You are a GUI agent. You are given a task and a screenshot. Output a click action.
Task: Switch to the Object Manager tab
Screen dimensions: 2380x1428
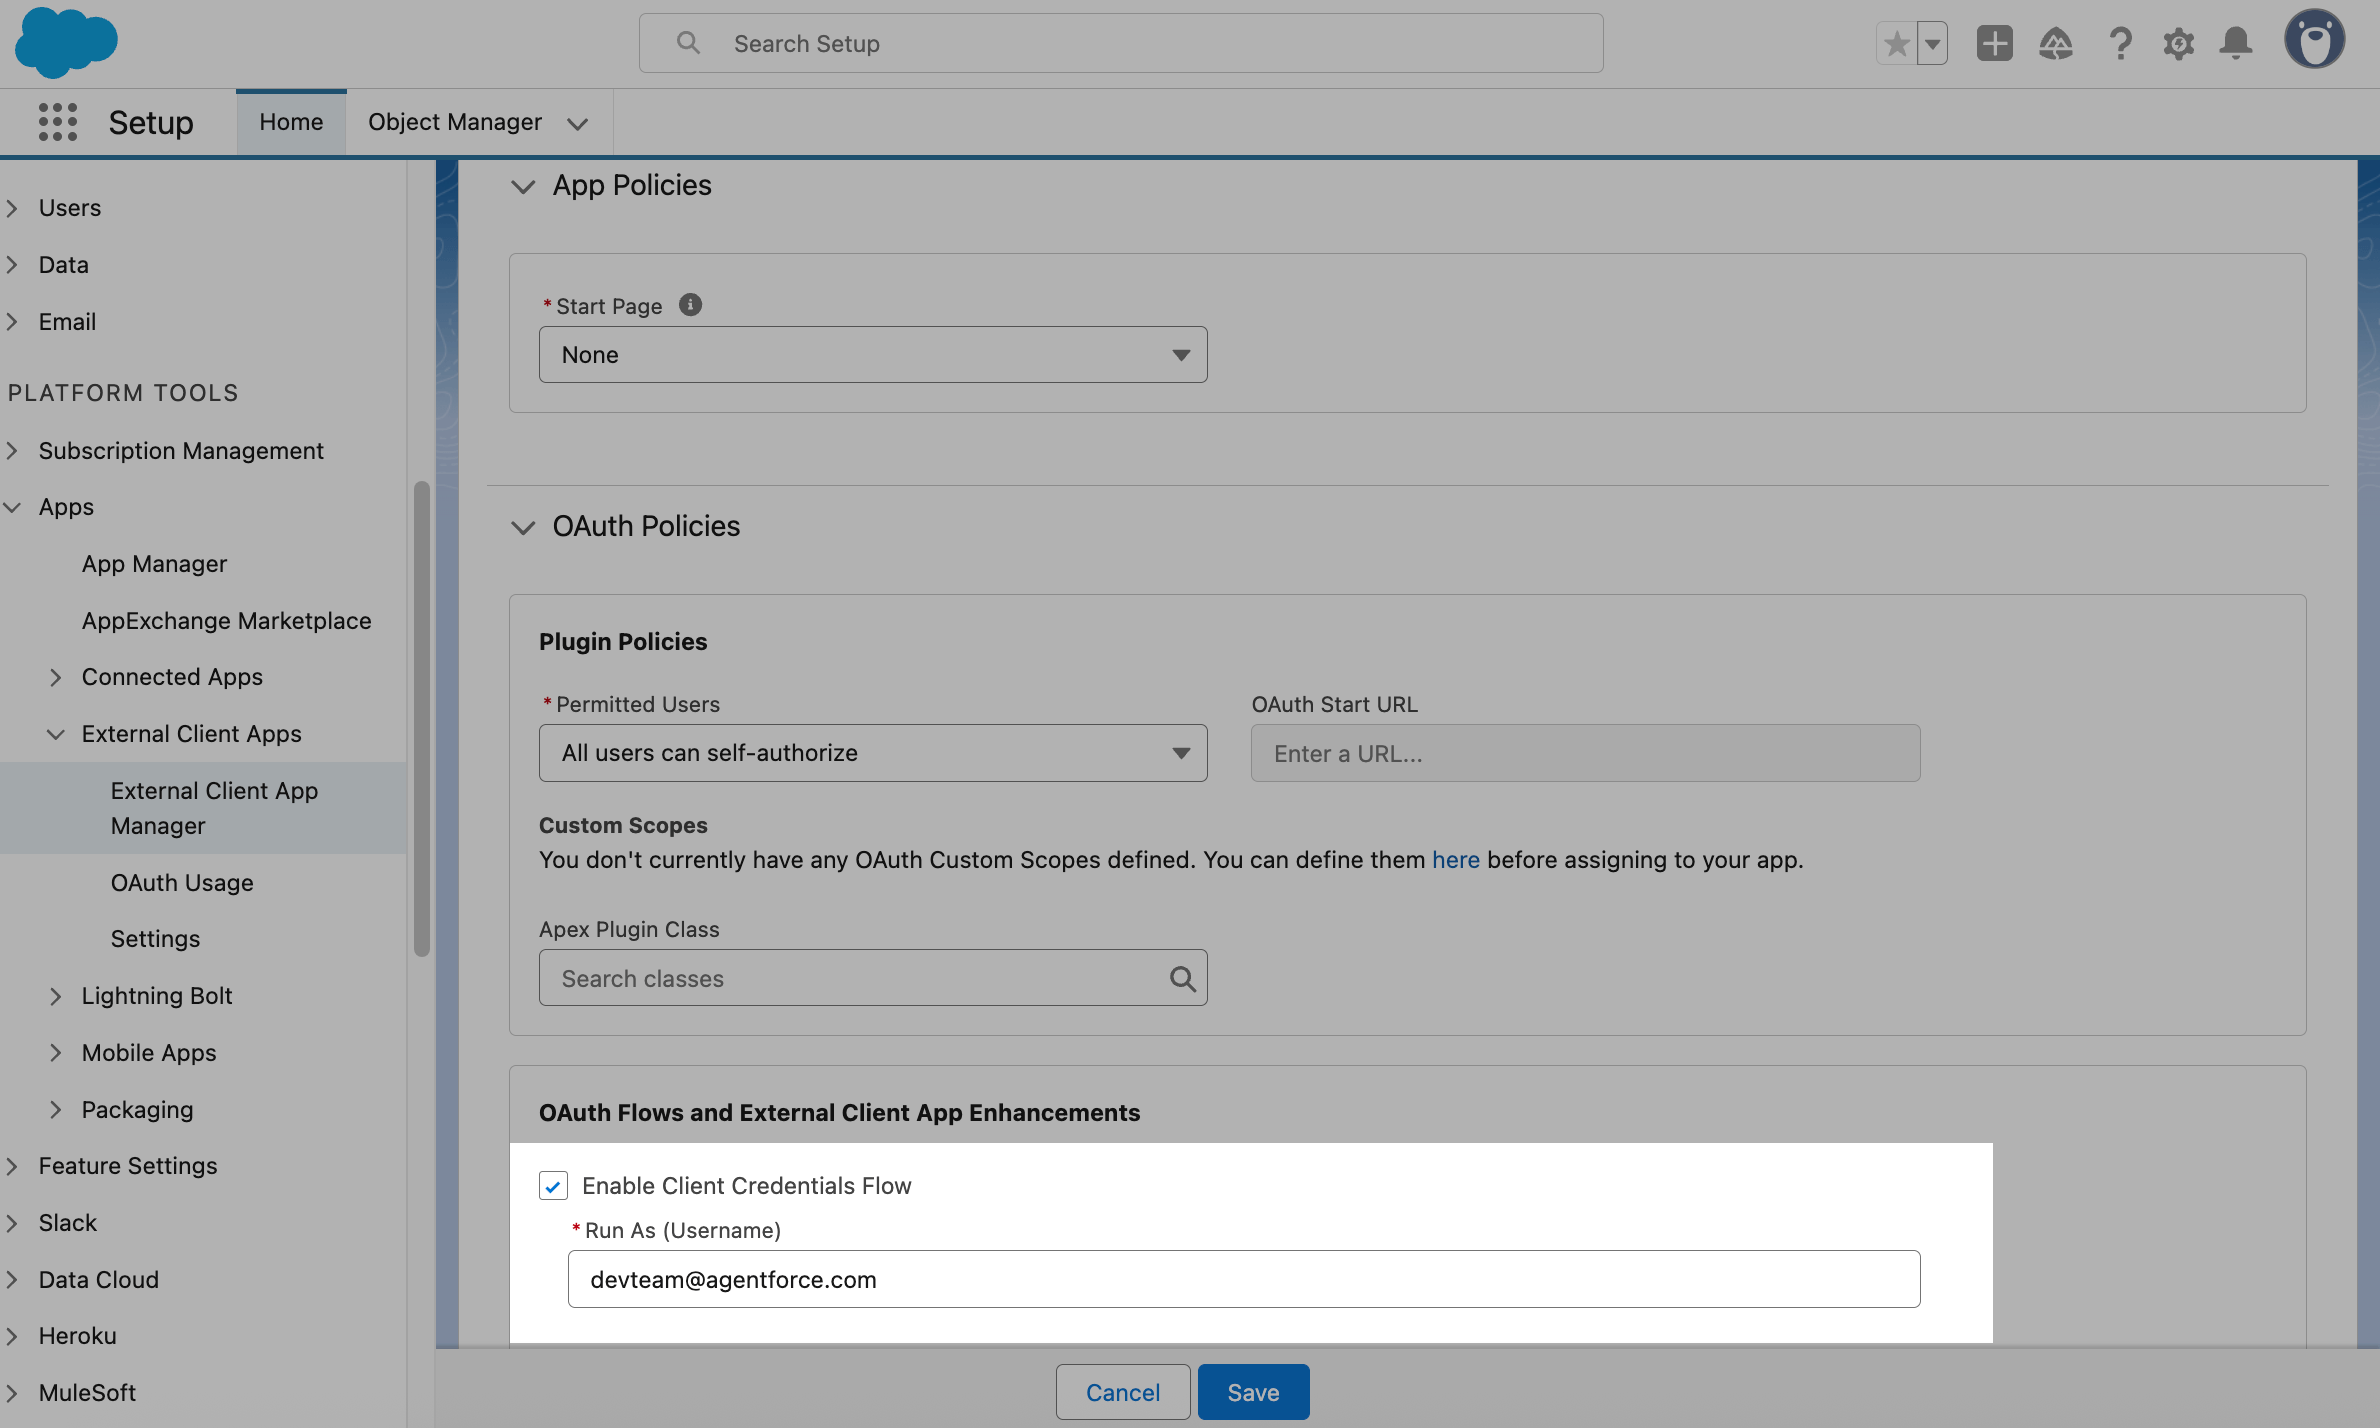[x=454, y=122]
